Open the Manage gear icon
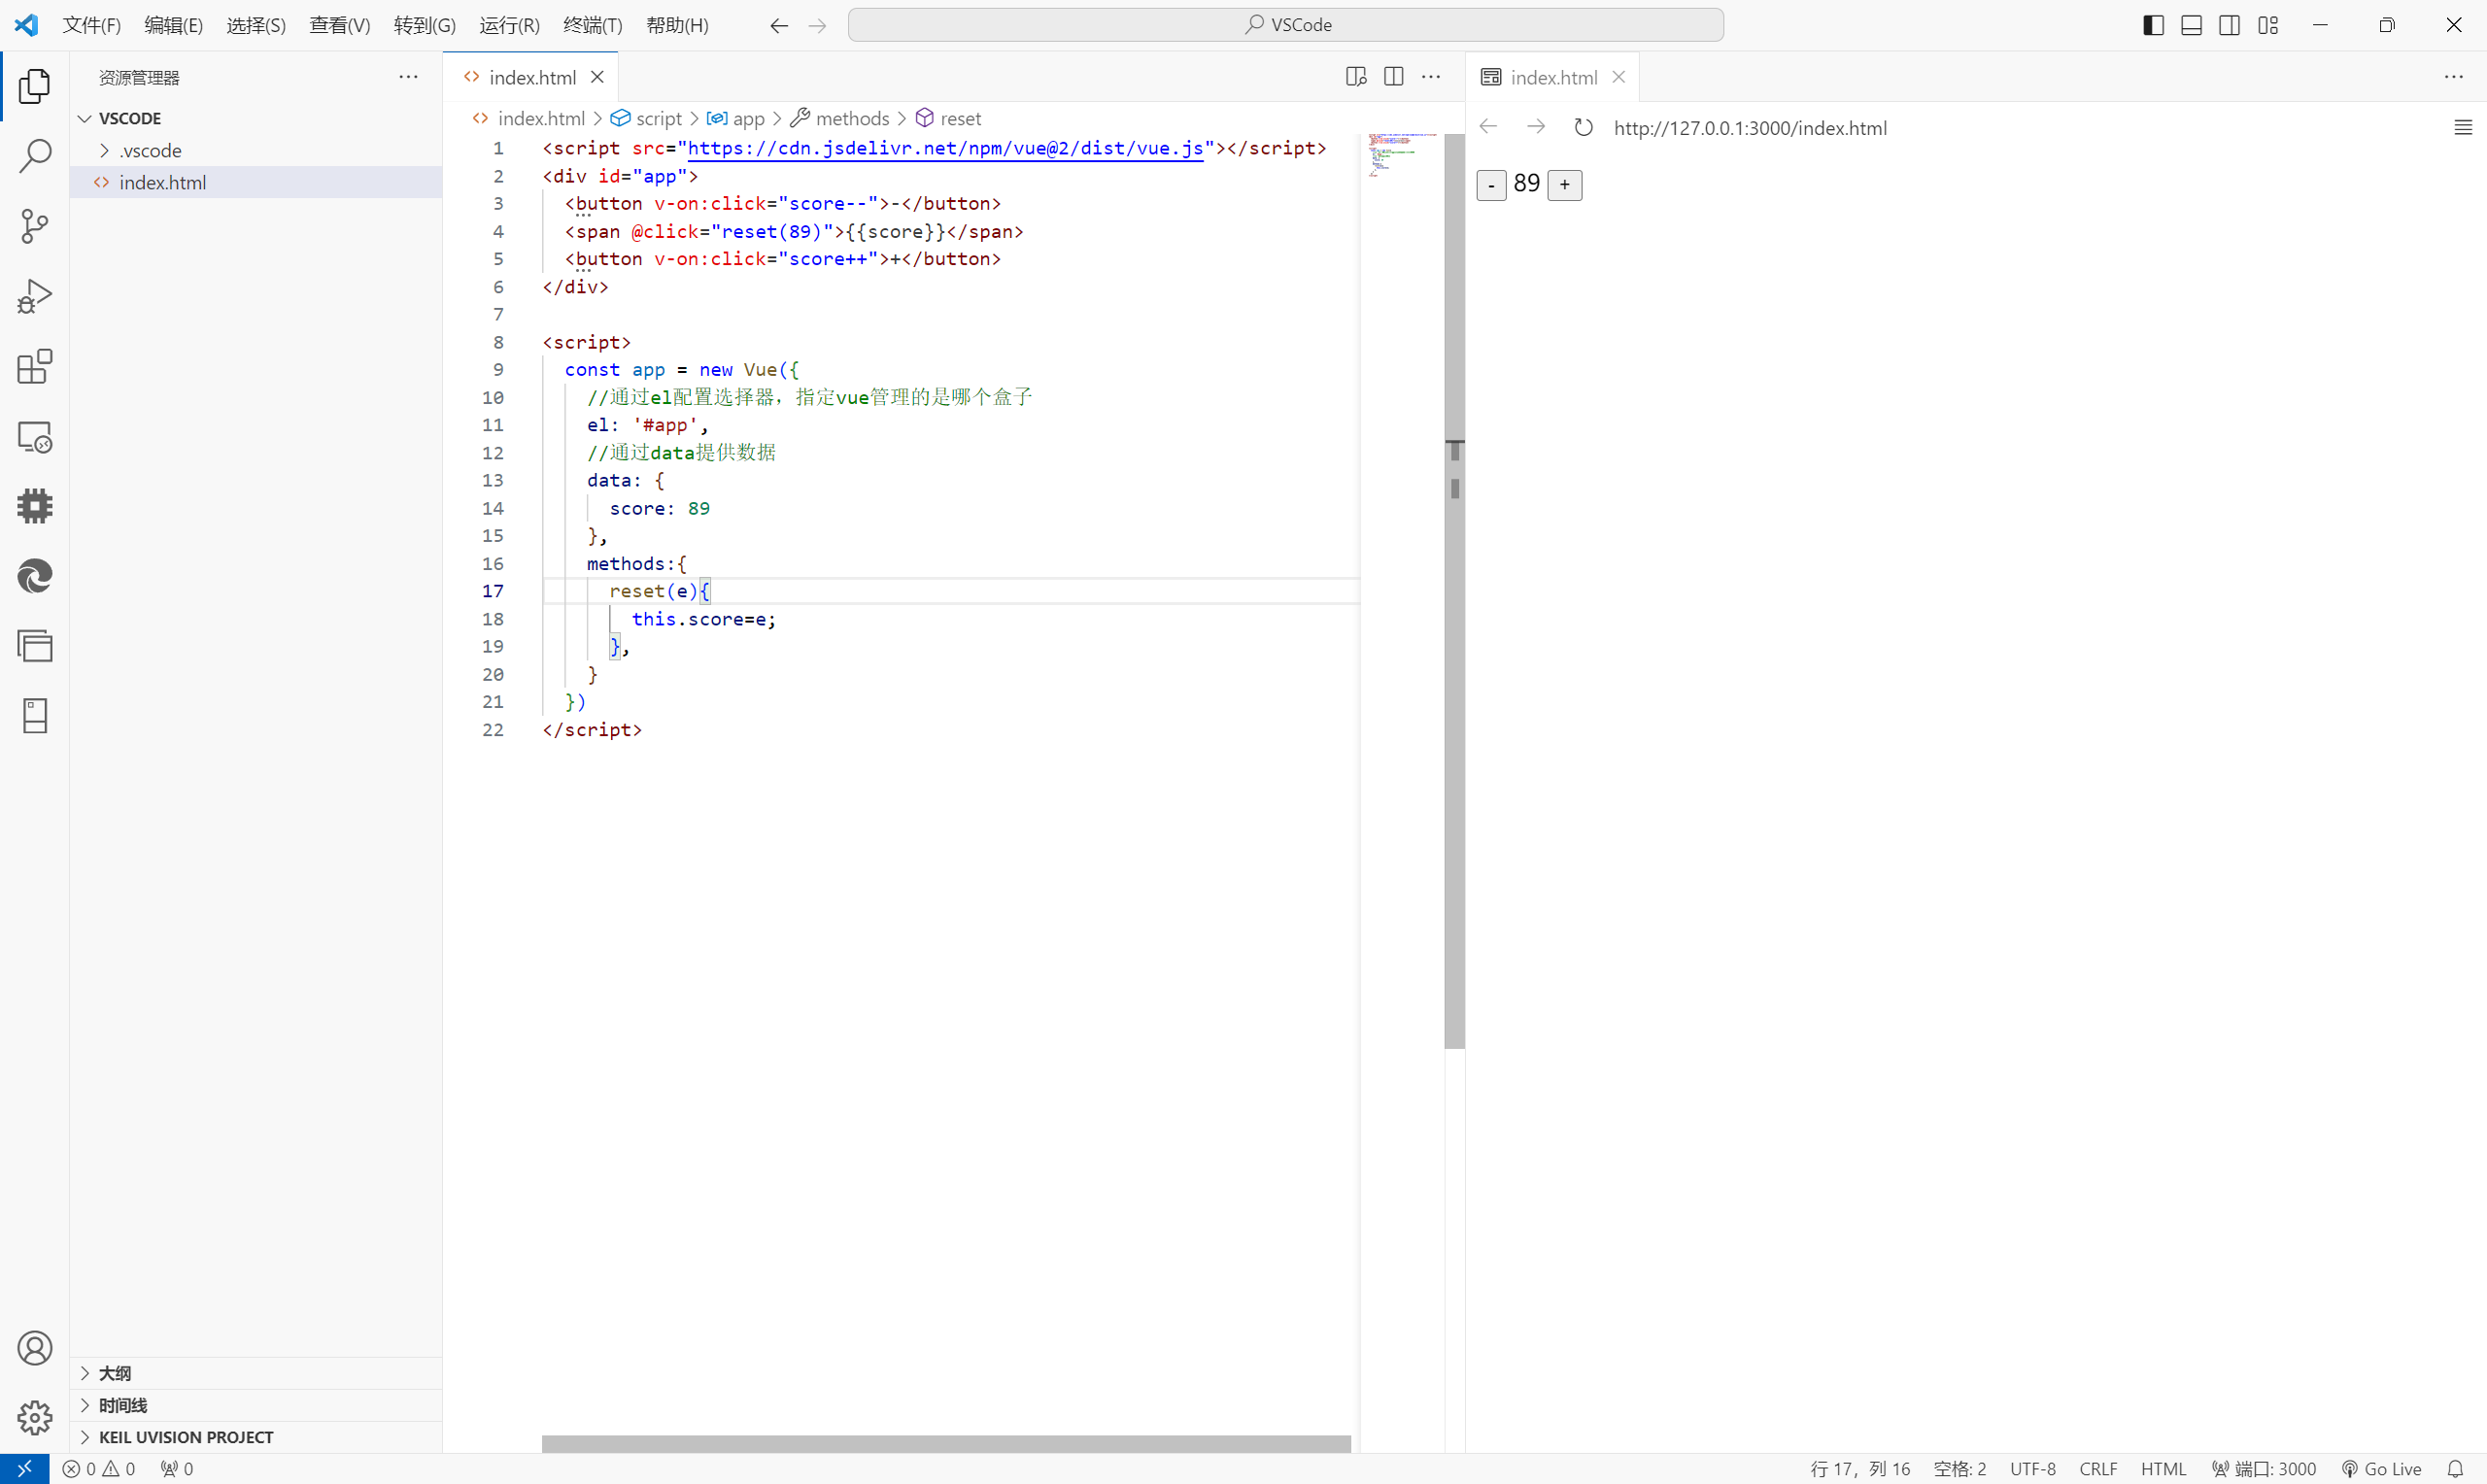This screenshot has width=2487, height=1484. 35,1417
